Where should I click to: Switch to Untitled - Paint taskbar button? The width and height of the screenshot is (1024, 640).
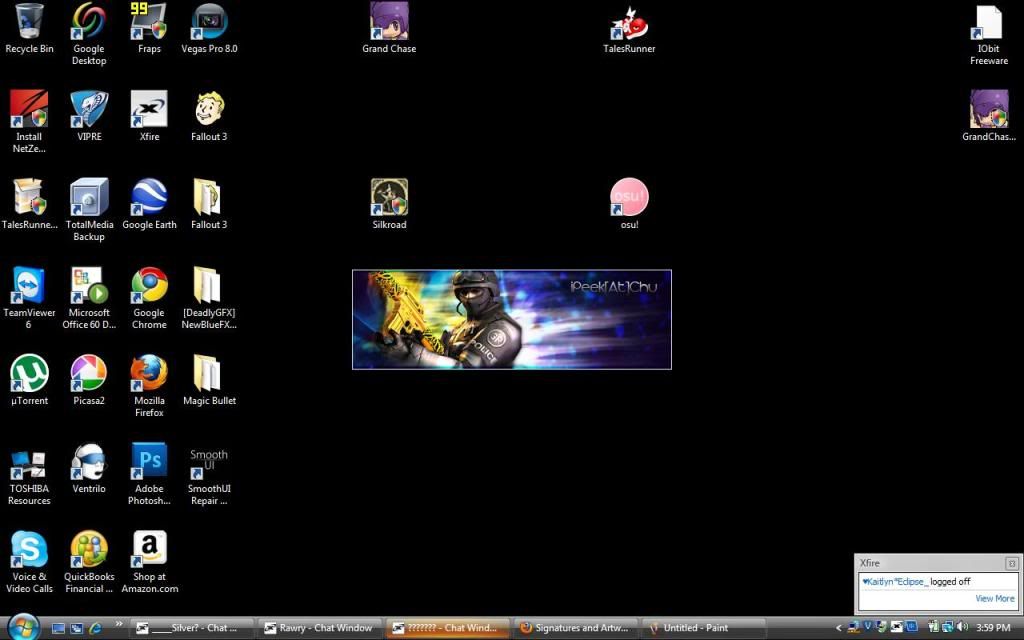point(703,628)
